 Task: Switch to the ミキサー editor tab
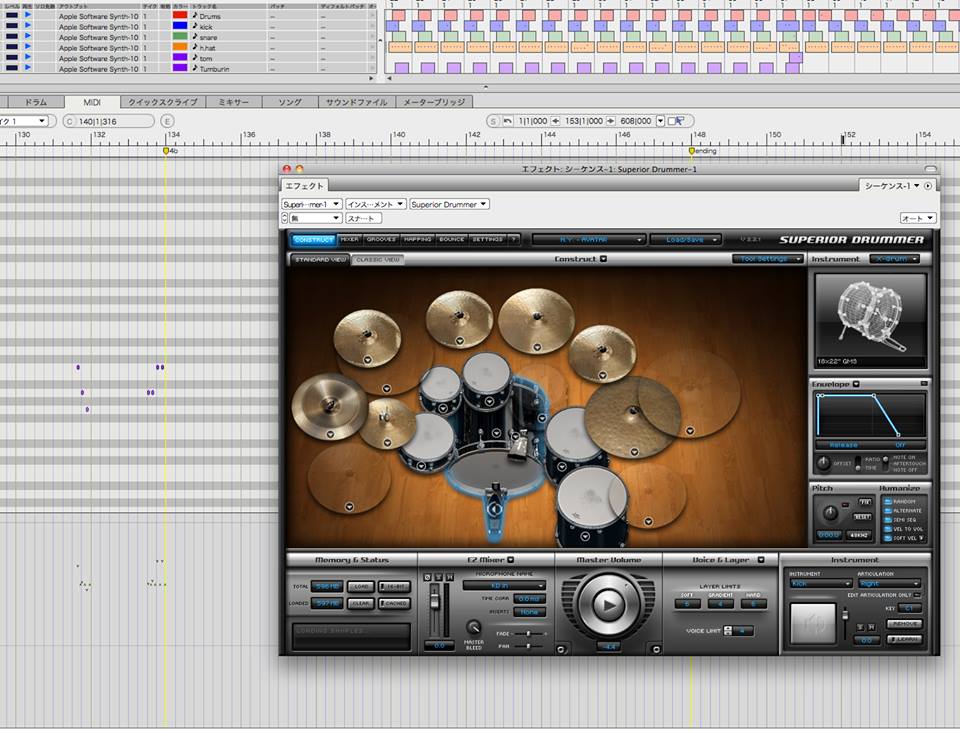[233, 102]
